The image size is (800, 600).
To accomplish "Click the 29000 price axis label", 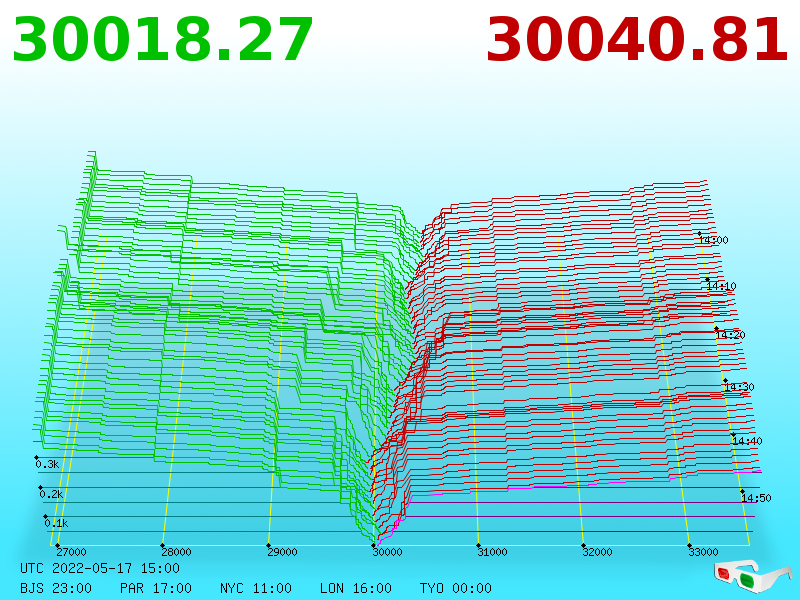I will pos(283,552).
